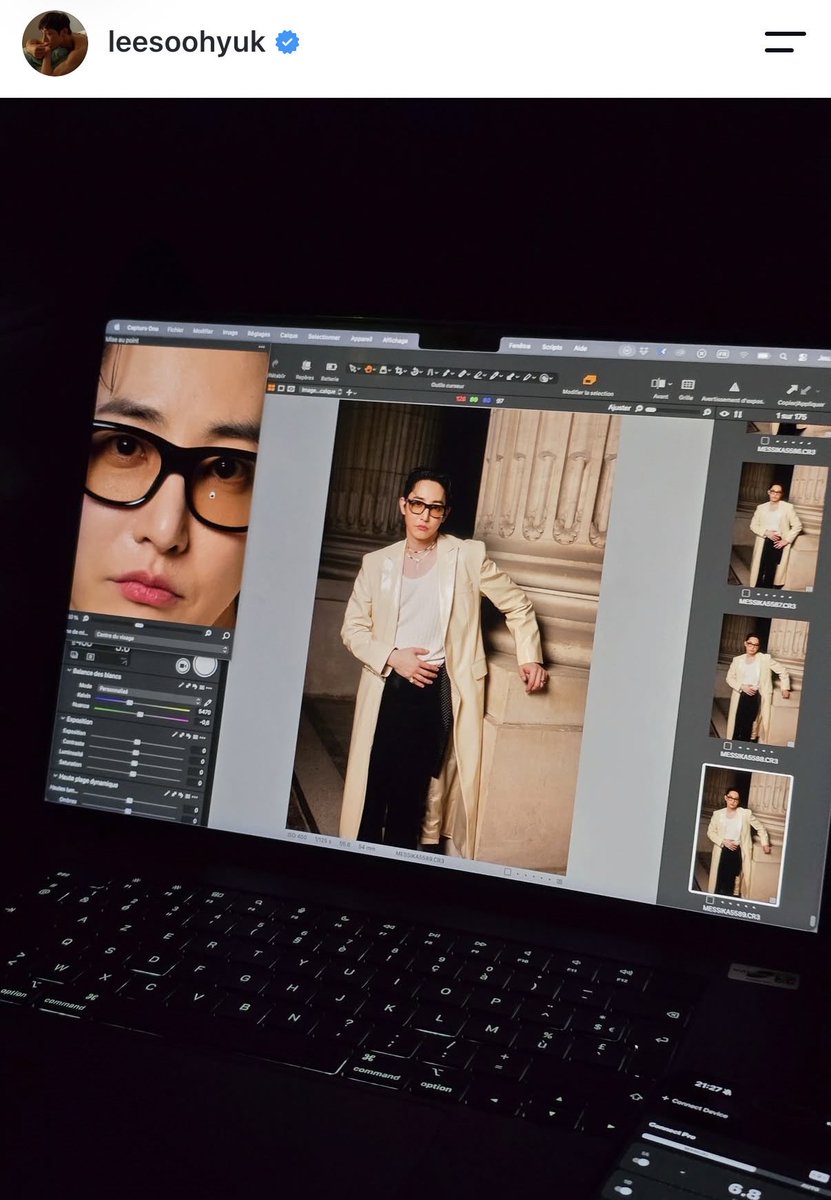Tick the checkbox below the main viewer image
Viewport: 831px width, 1200px height.
click(507, 871)
